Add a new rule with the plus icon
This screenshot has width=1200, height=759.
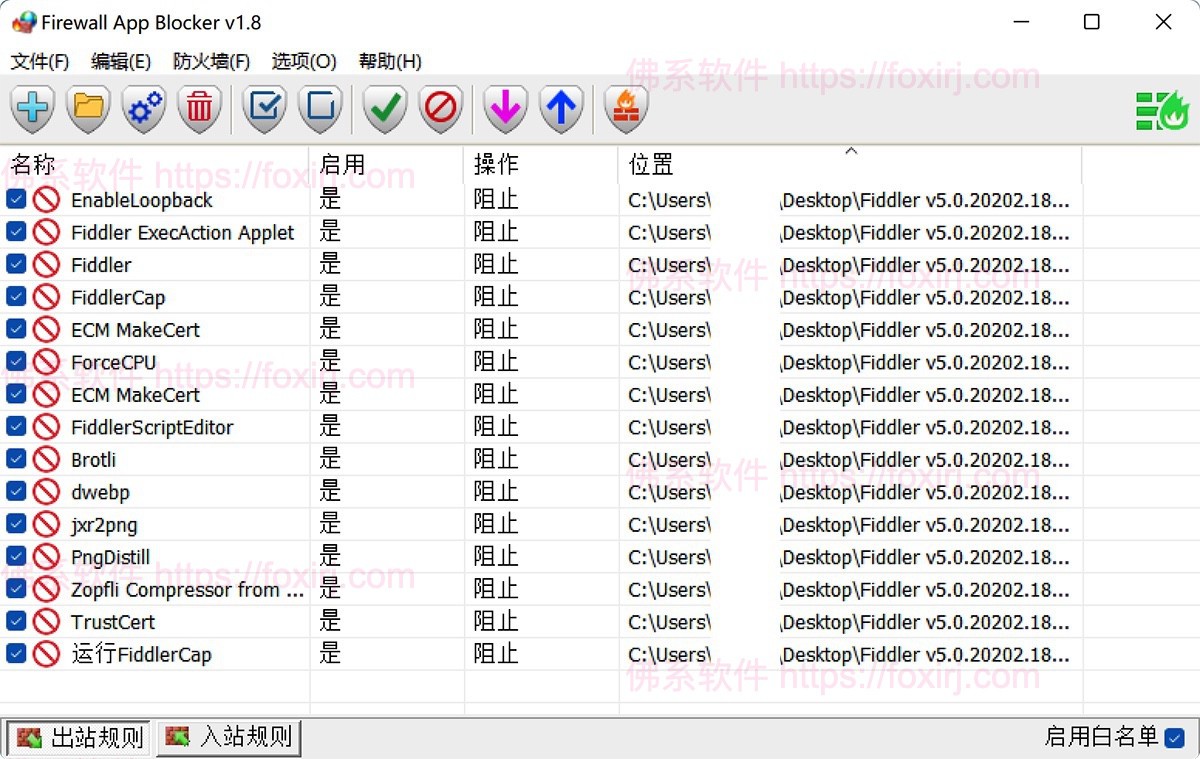(x=32, y=110)
